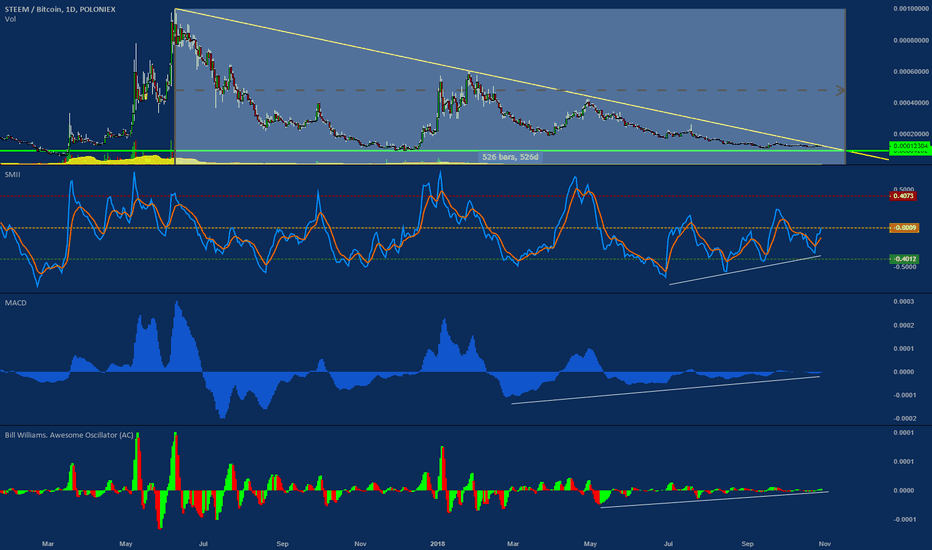932x550 pixels.
Task: Click the orange -0.0009 SMII value tag
Action: 904,228
